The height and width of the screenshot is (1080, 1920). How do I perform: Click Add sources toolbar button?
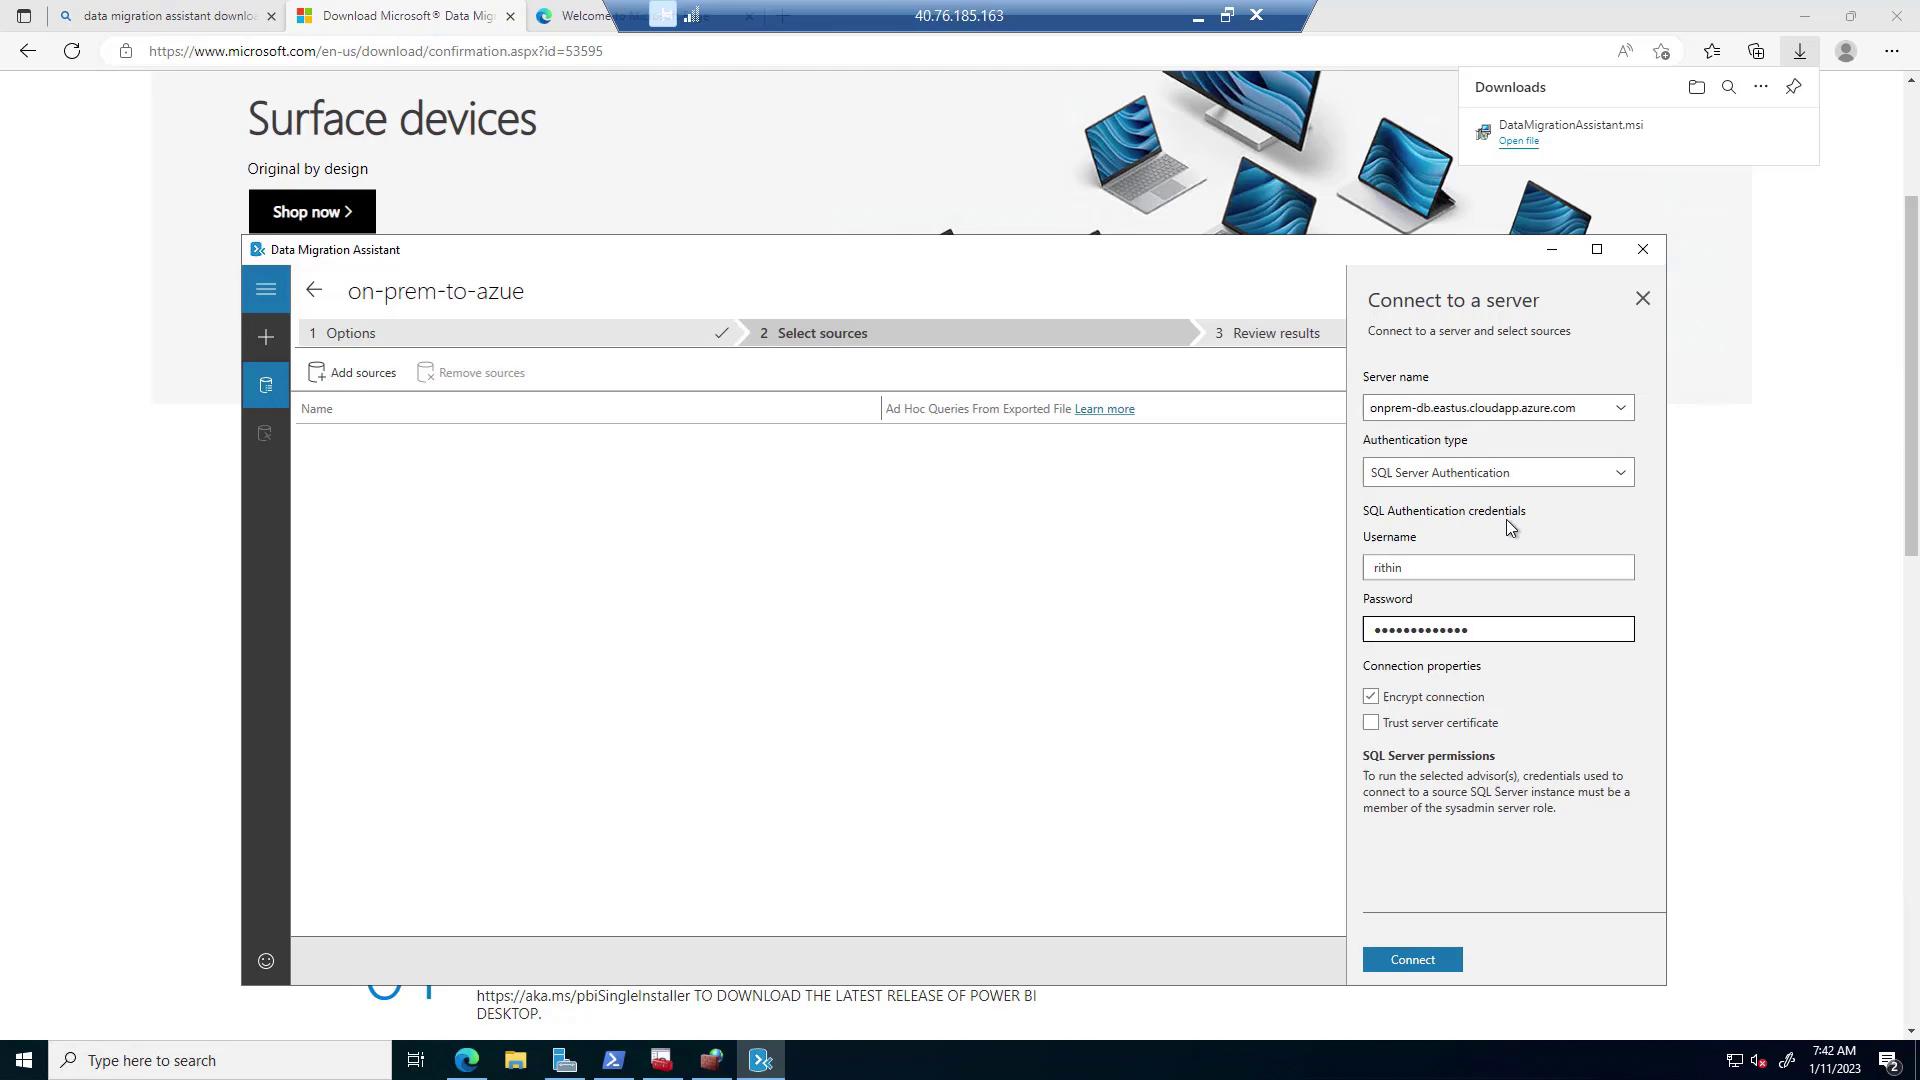352,373
